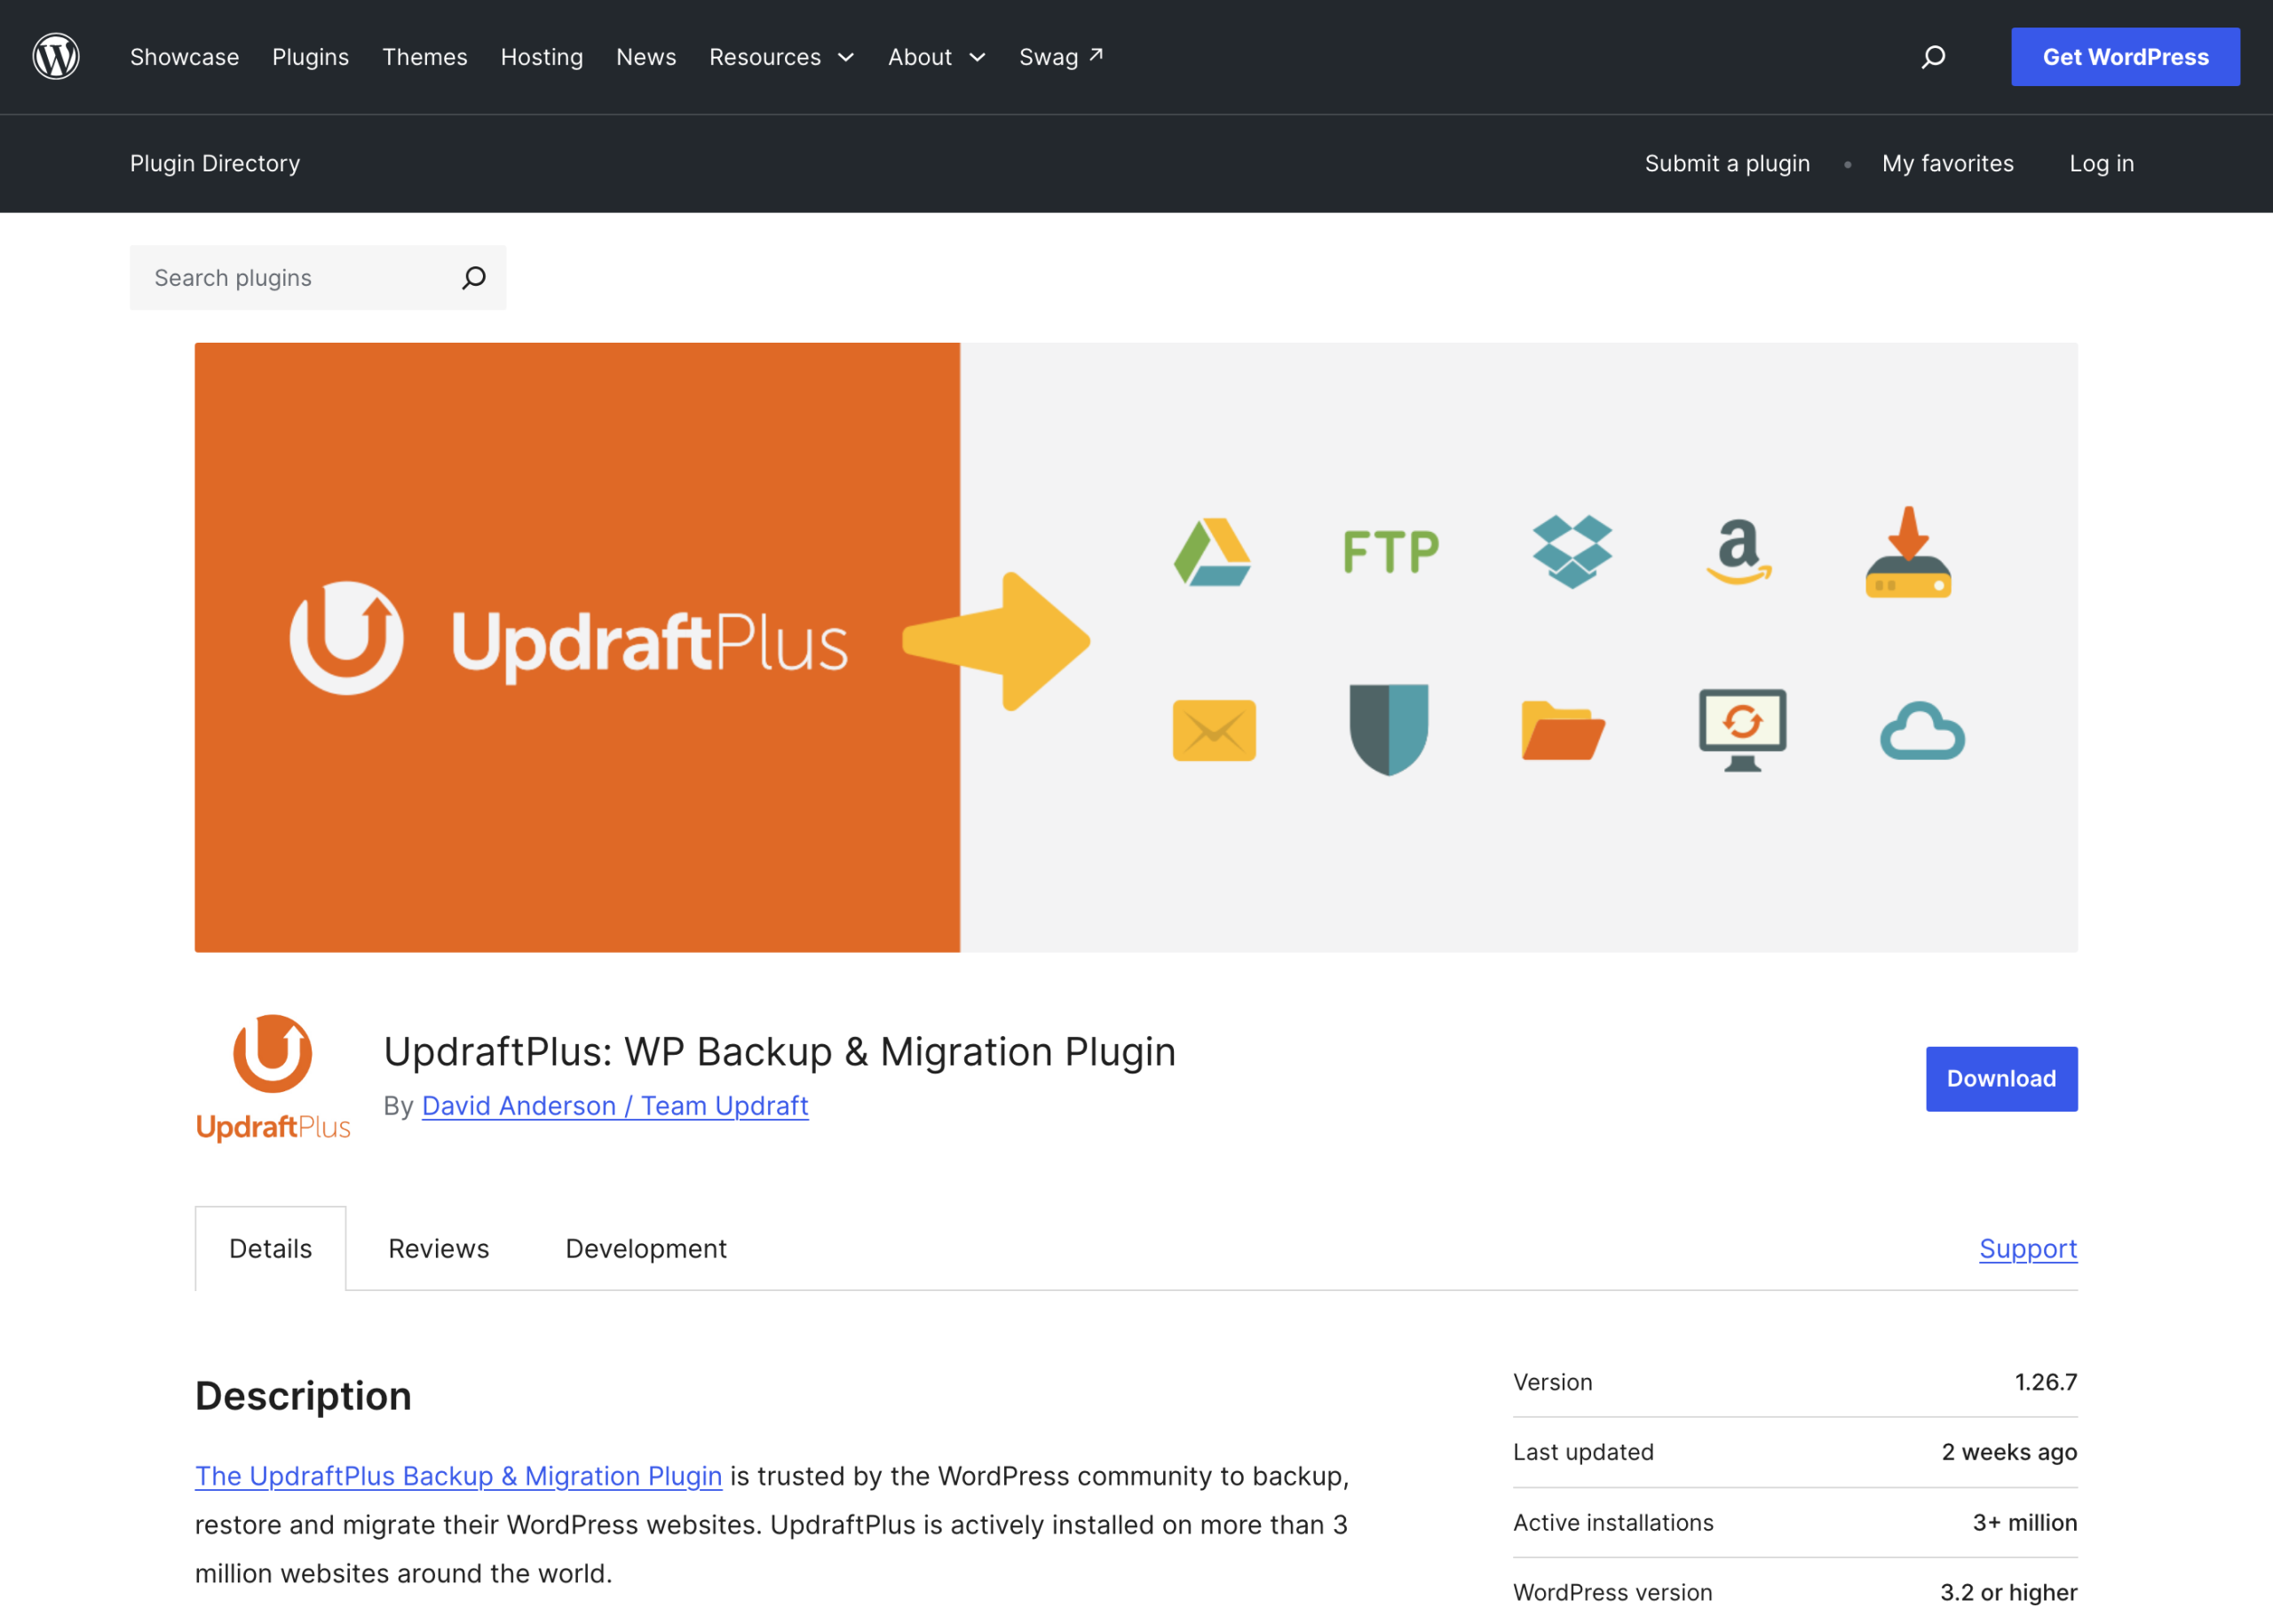Viewport: 2273px width, 1624px height.
Task: Expand the Resources menu
Action: (x=782, y=57)
